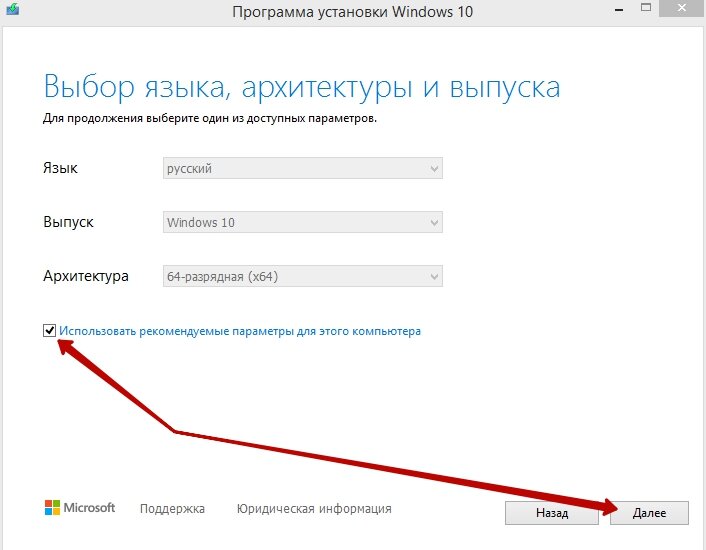Click the Язык field label
Image resolution: width=706 pixels, height=550 pixels.
tap(60, 168)
